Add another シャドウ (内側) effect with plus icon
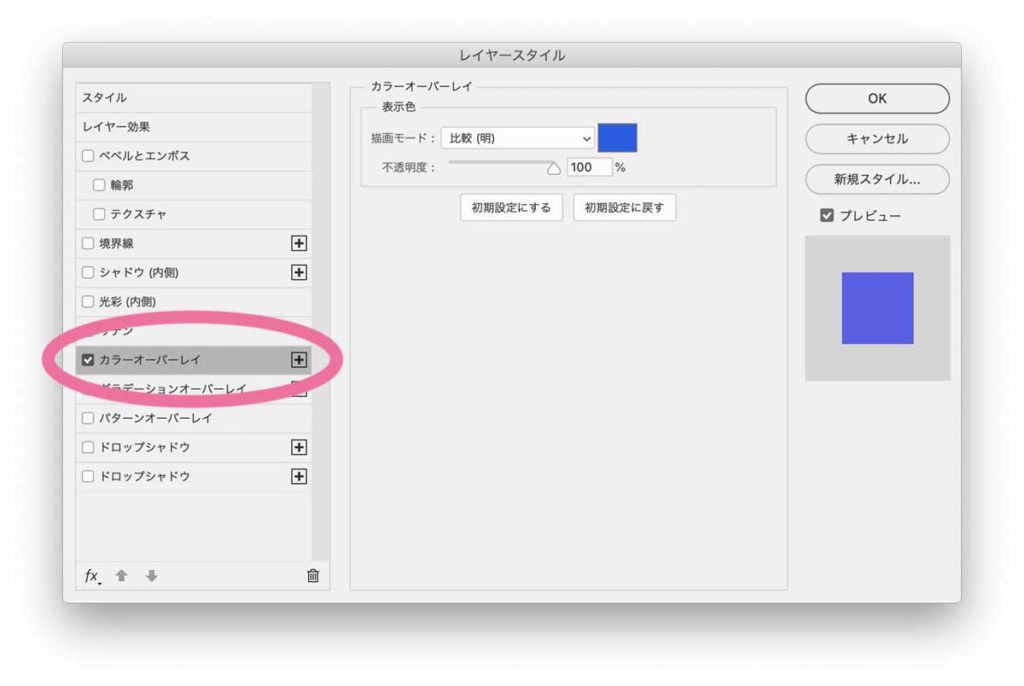Viewport: 1024px width, 686px height. coord(298,272)
